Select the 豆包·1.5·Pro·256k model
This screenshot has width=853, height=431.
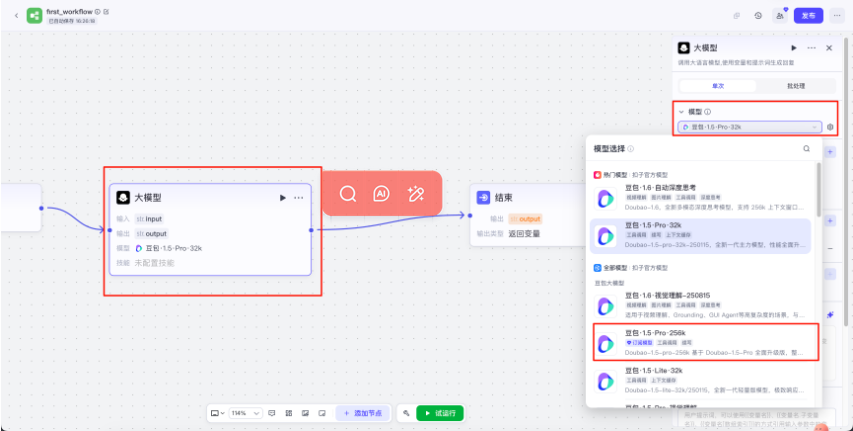point(706,342)
